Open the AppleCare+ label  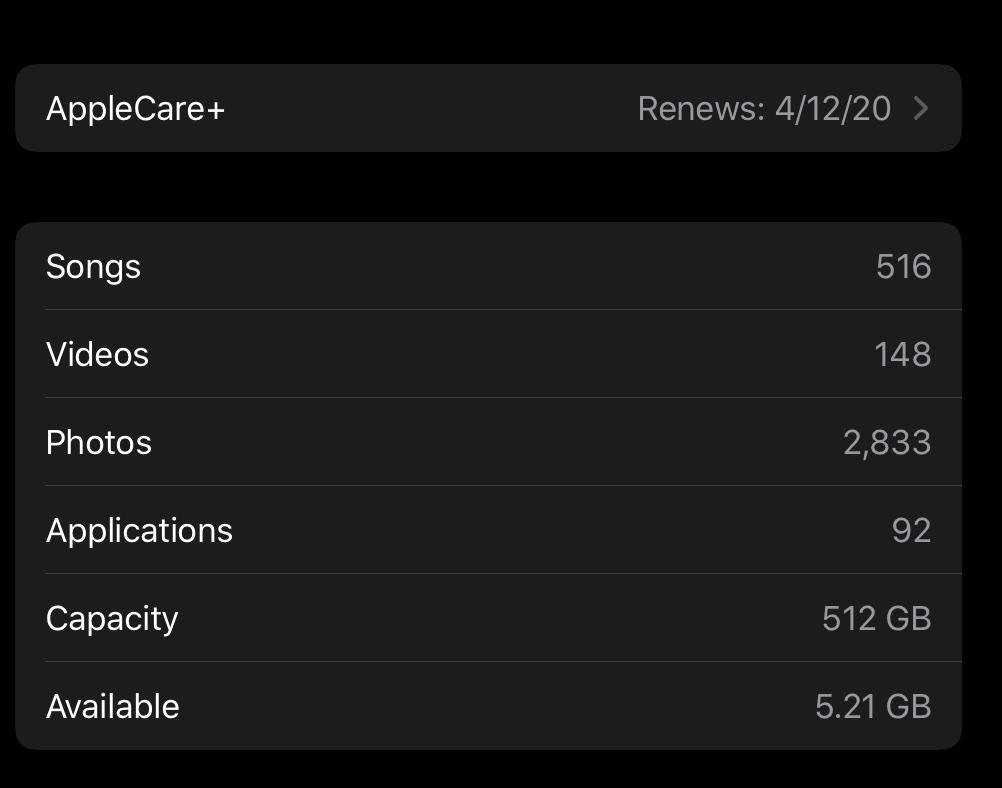135,108
